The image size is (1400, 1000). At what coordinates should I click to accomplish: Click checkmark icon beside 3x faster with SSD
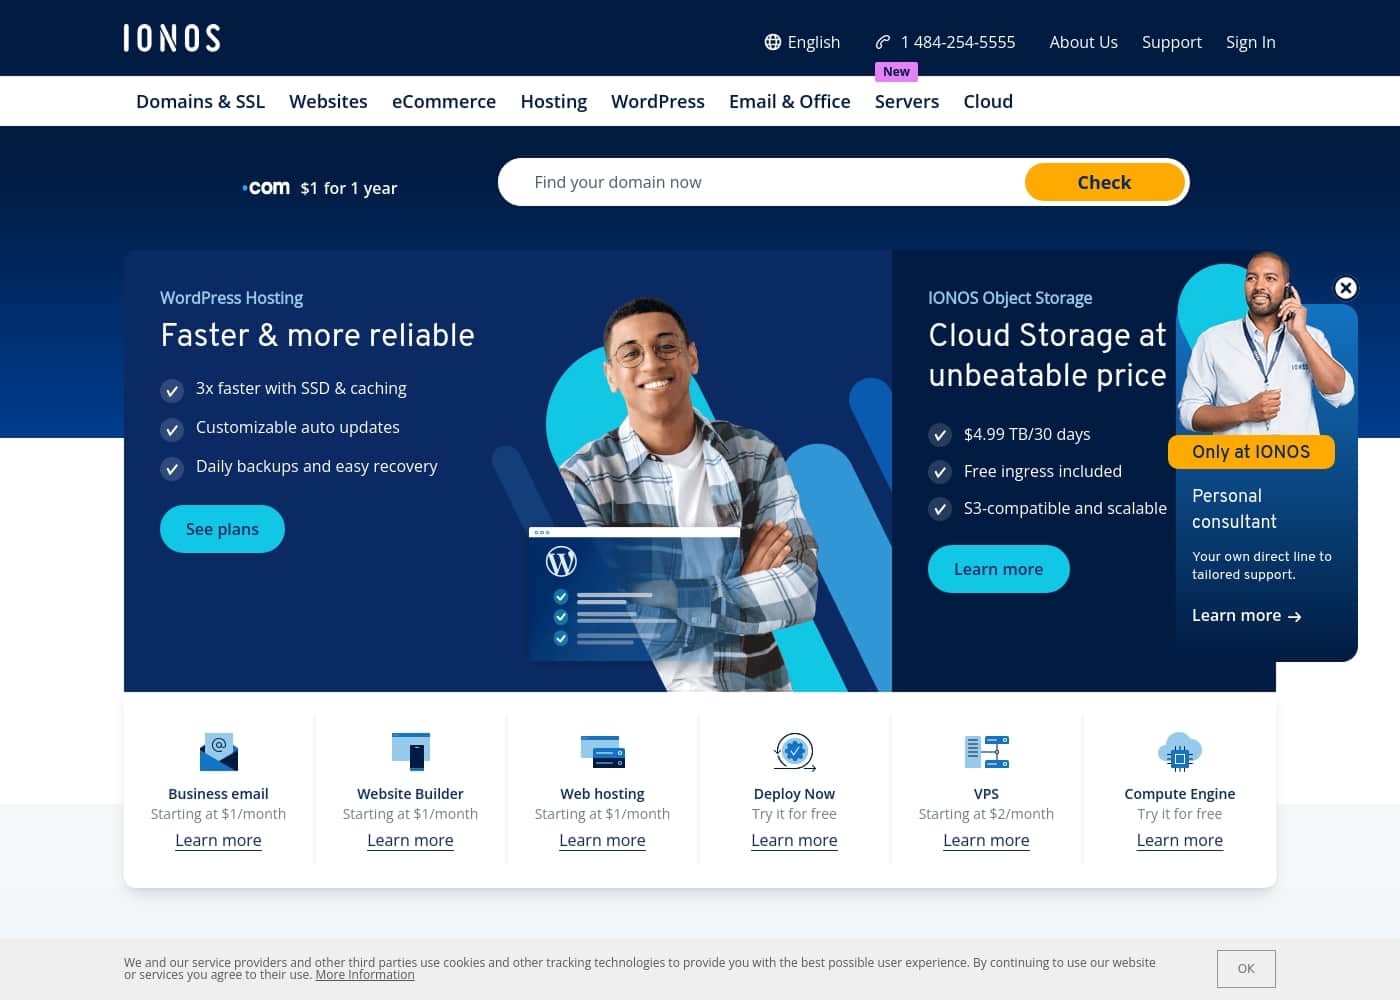click(172, 390)
